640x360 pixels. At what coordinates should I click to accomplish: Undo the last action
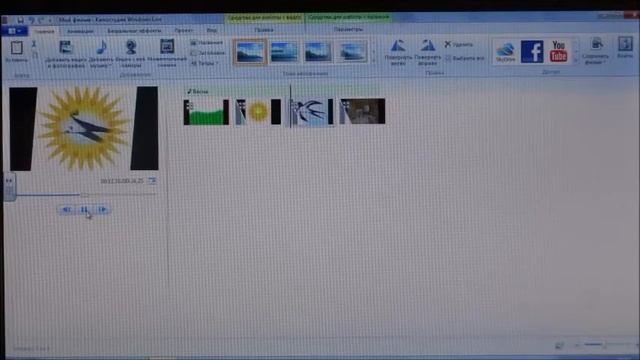coord(31,20)
